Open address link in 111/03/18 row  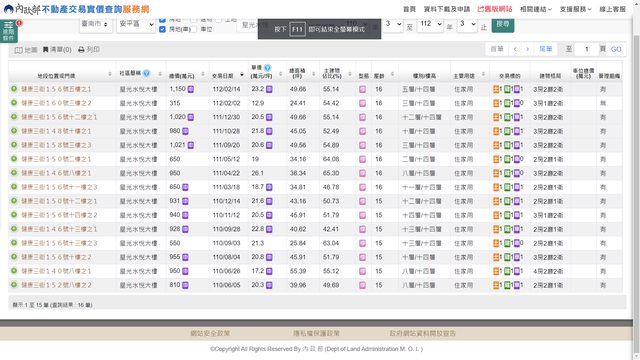click(59, 187)
